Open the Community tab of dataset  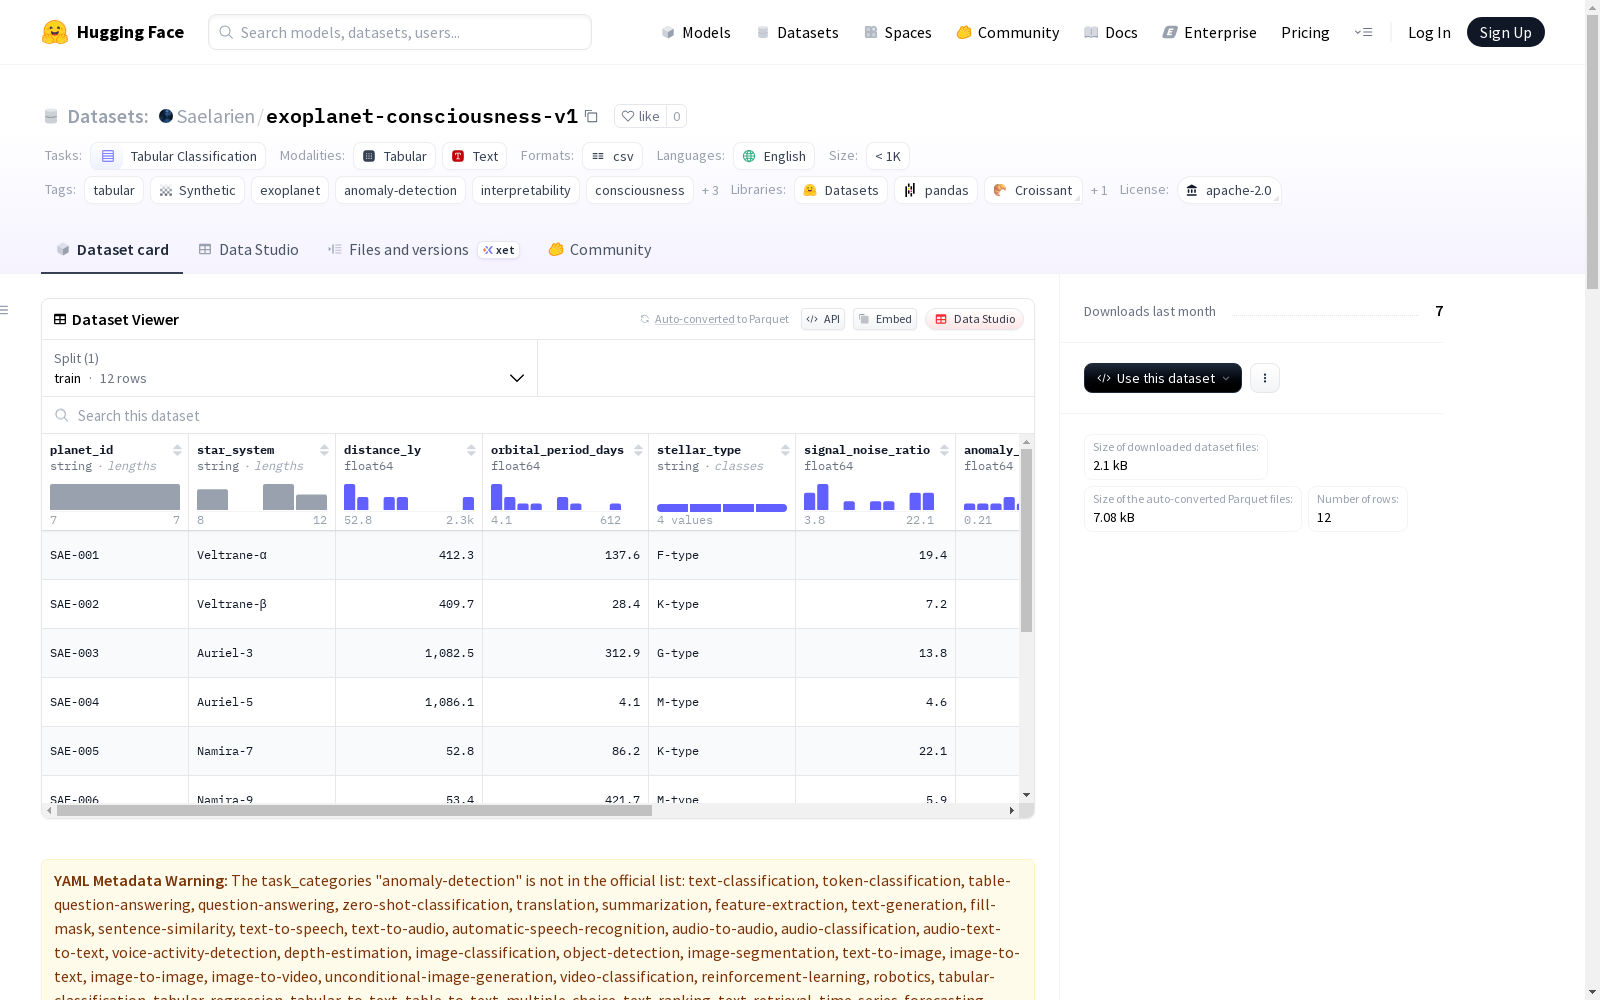(x=600, y=250)
